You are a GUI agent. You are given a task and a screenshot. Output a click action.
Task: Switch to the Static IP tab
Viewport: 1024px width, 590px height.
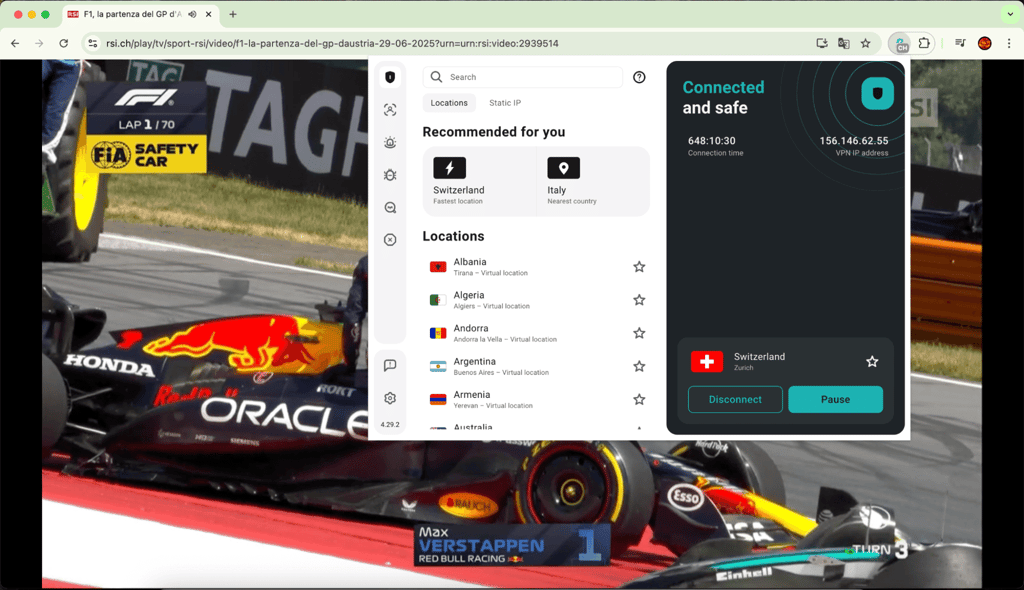[x=505, y=103]
